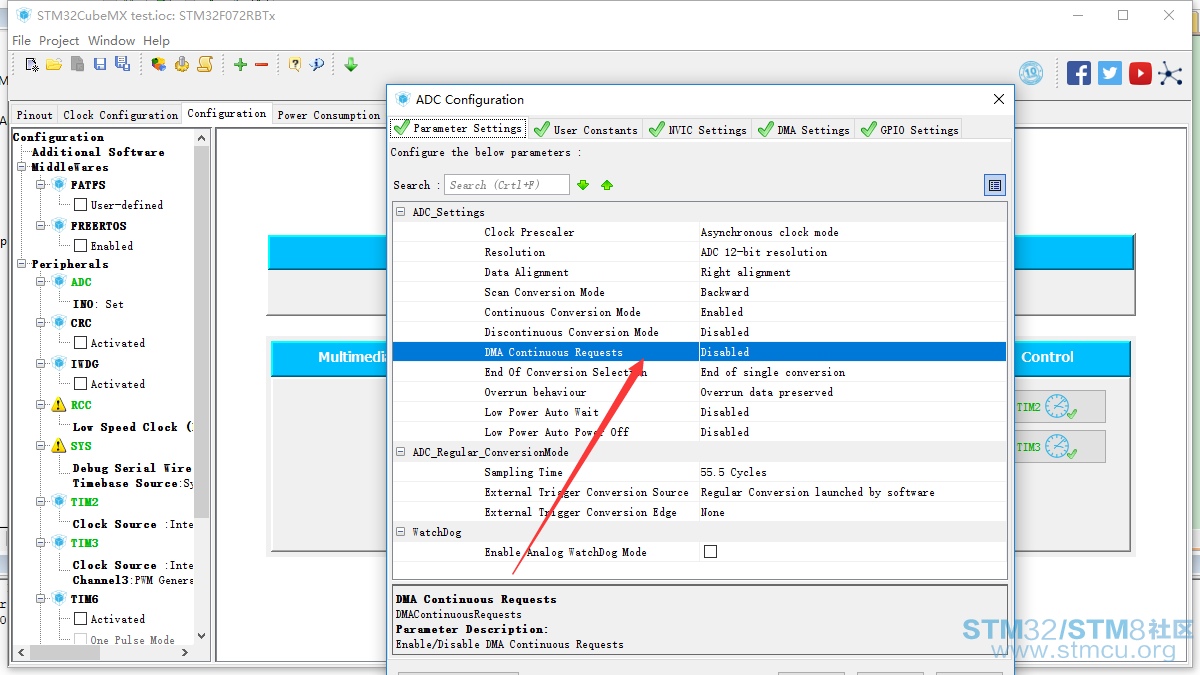The image size is (1200, 675).
Task: Switch to the Pinout tab
Action: (x=35, y=115)
